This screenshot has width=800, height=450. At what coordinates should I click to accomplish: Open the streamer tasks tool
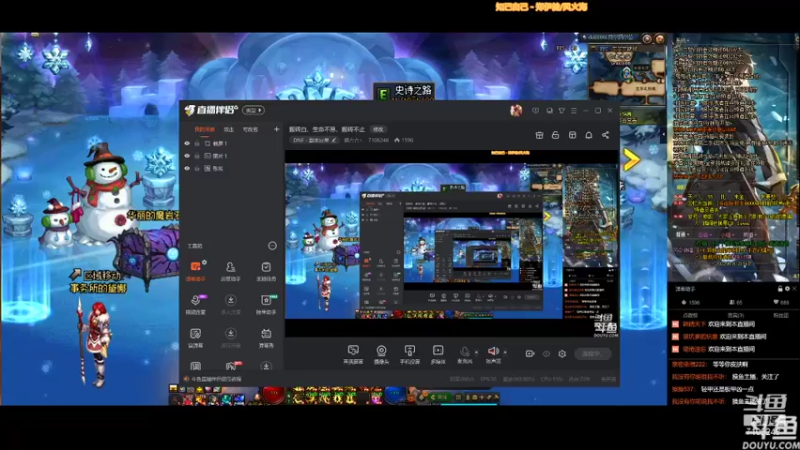266,271
